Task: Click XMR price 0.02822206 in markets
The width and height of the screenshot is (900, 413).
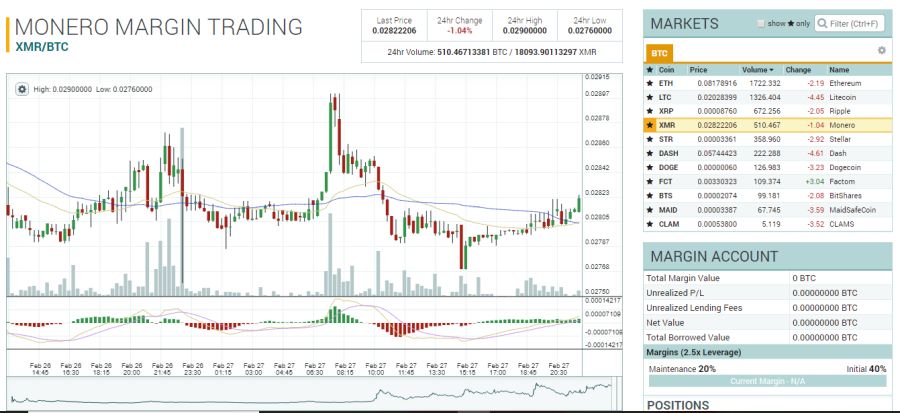Action: click(717, 125)
